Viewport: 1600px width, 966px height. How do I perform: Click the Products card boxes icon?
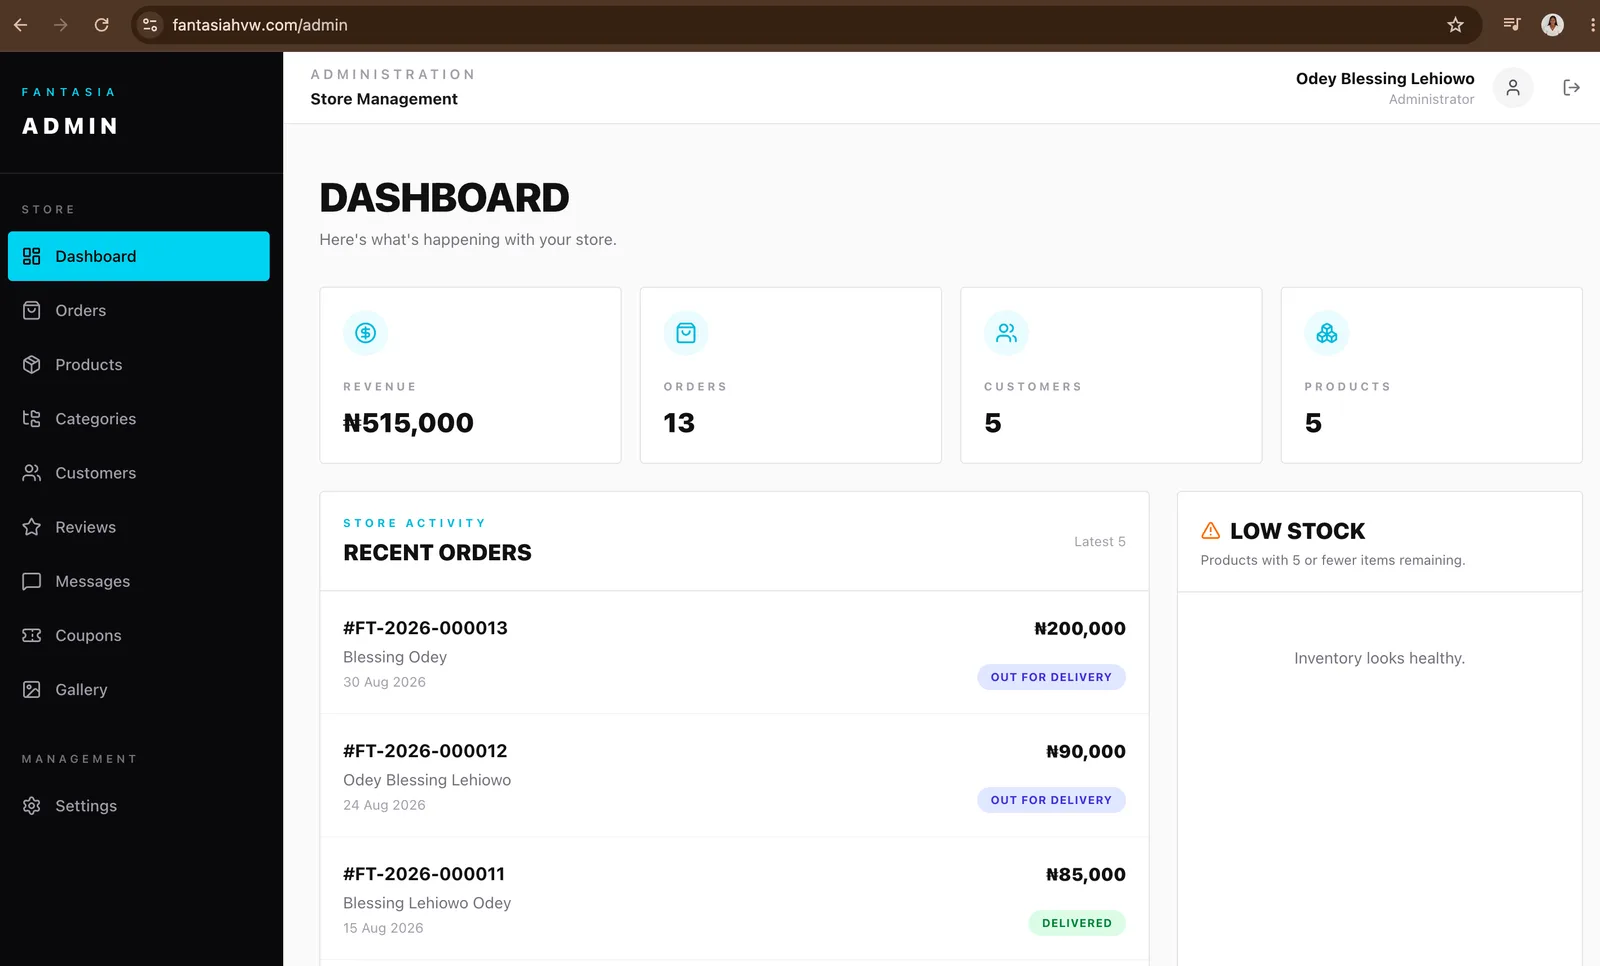pyautogui.click(x=1327, y=333)
